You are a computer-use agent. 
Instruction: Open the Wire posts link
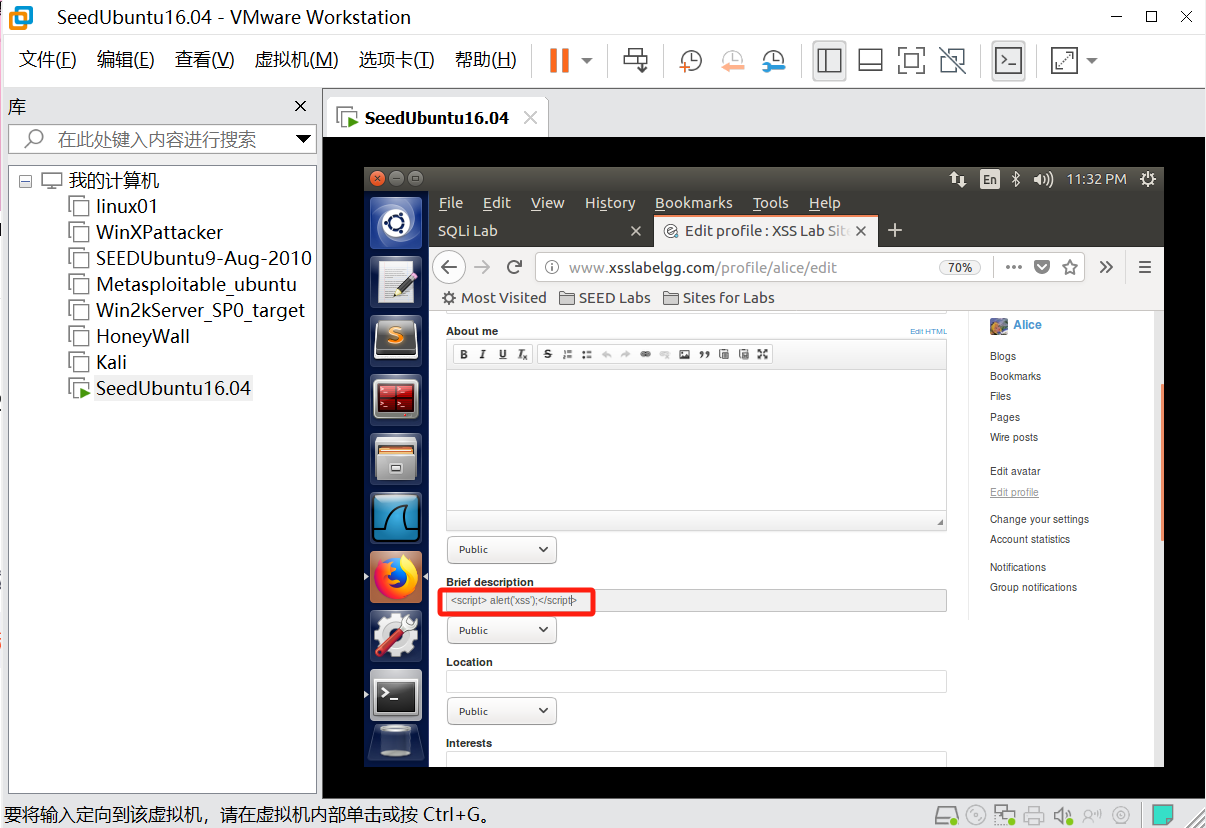pos(1014,438)
